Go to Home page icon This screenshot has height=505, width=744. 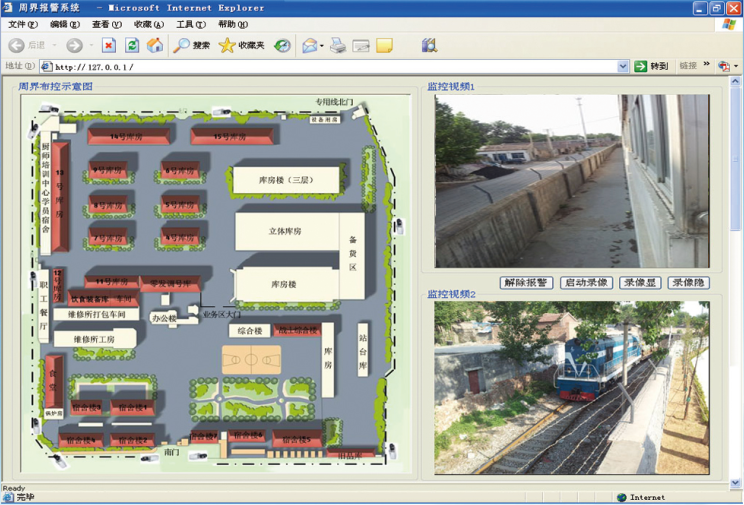pos(155,46)
